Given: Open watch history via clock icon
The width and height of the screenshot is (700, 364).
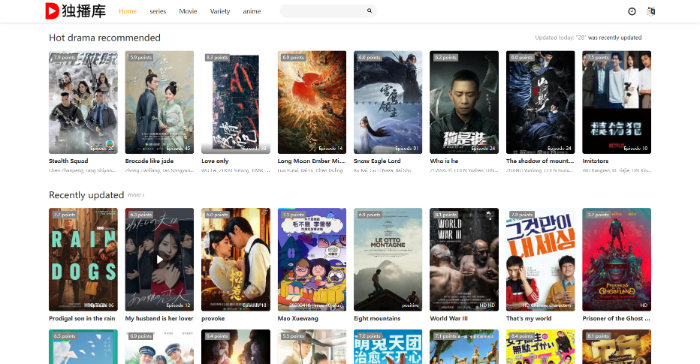Looking at the screenshot, I should (x=632, y=12).
